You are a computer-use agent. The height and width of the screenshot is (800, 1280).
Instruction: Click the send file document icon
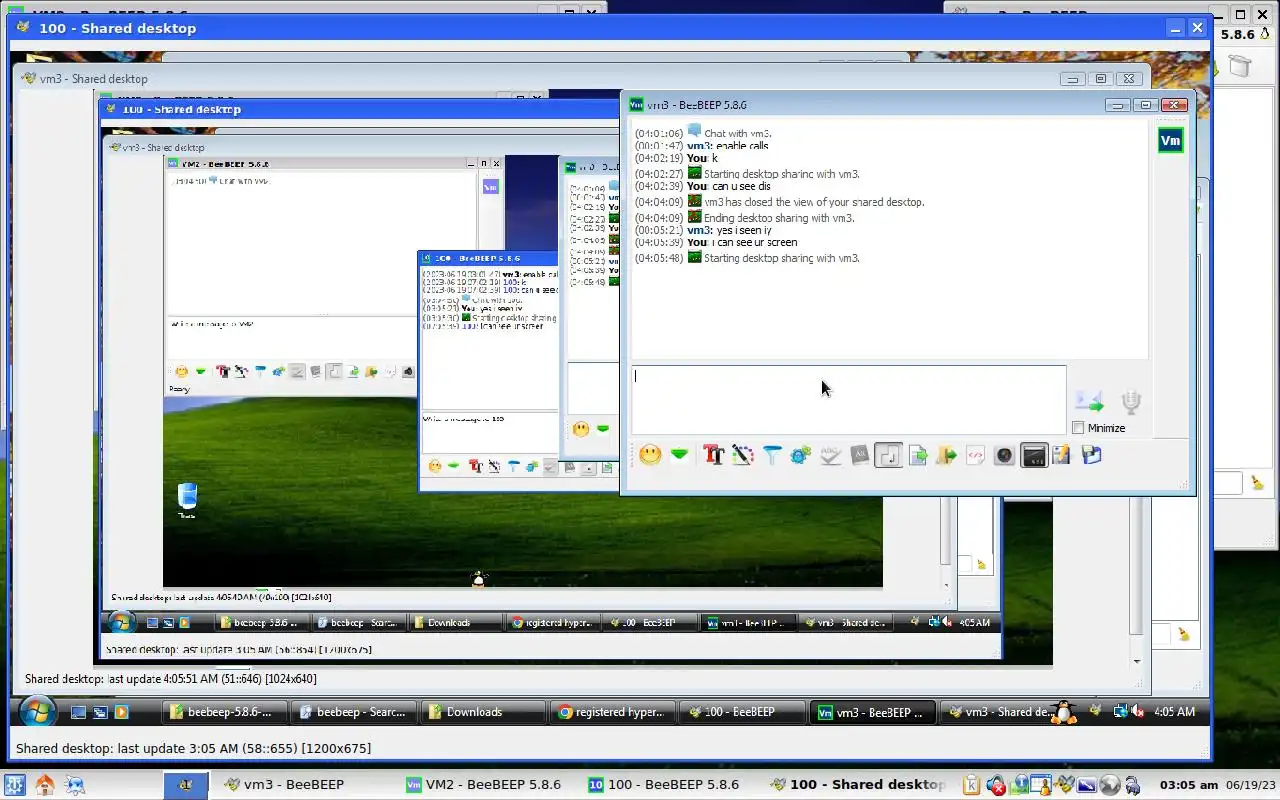tap(918, 455)
